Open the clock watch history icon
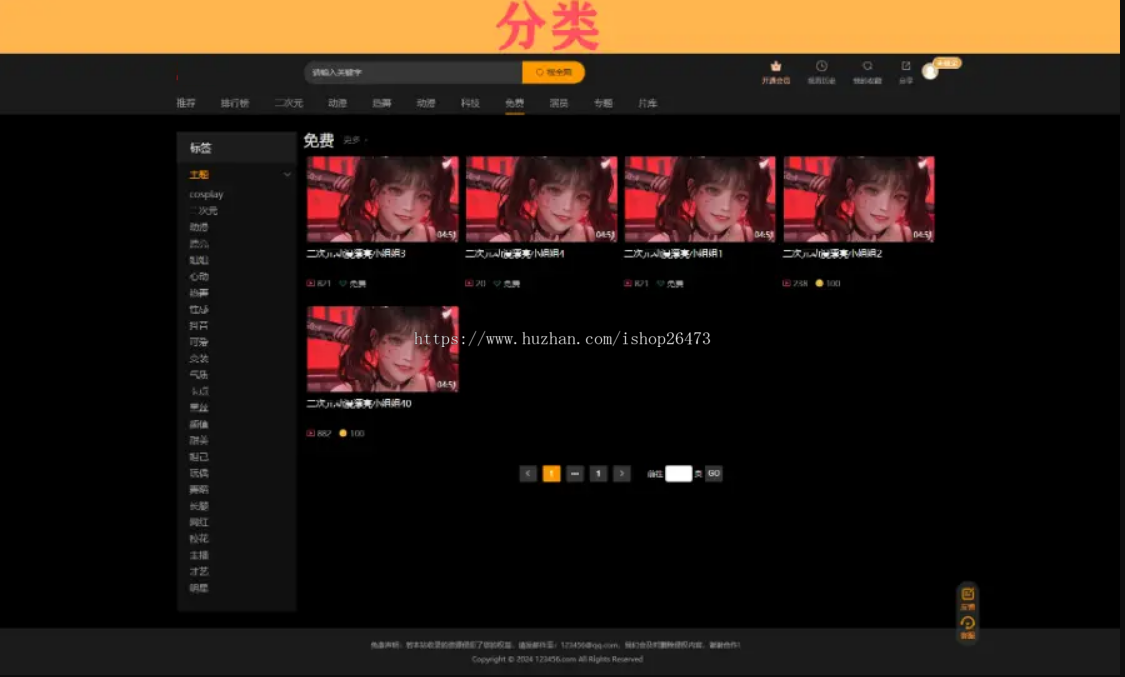1125x677 pixels. click(822, 66)
